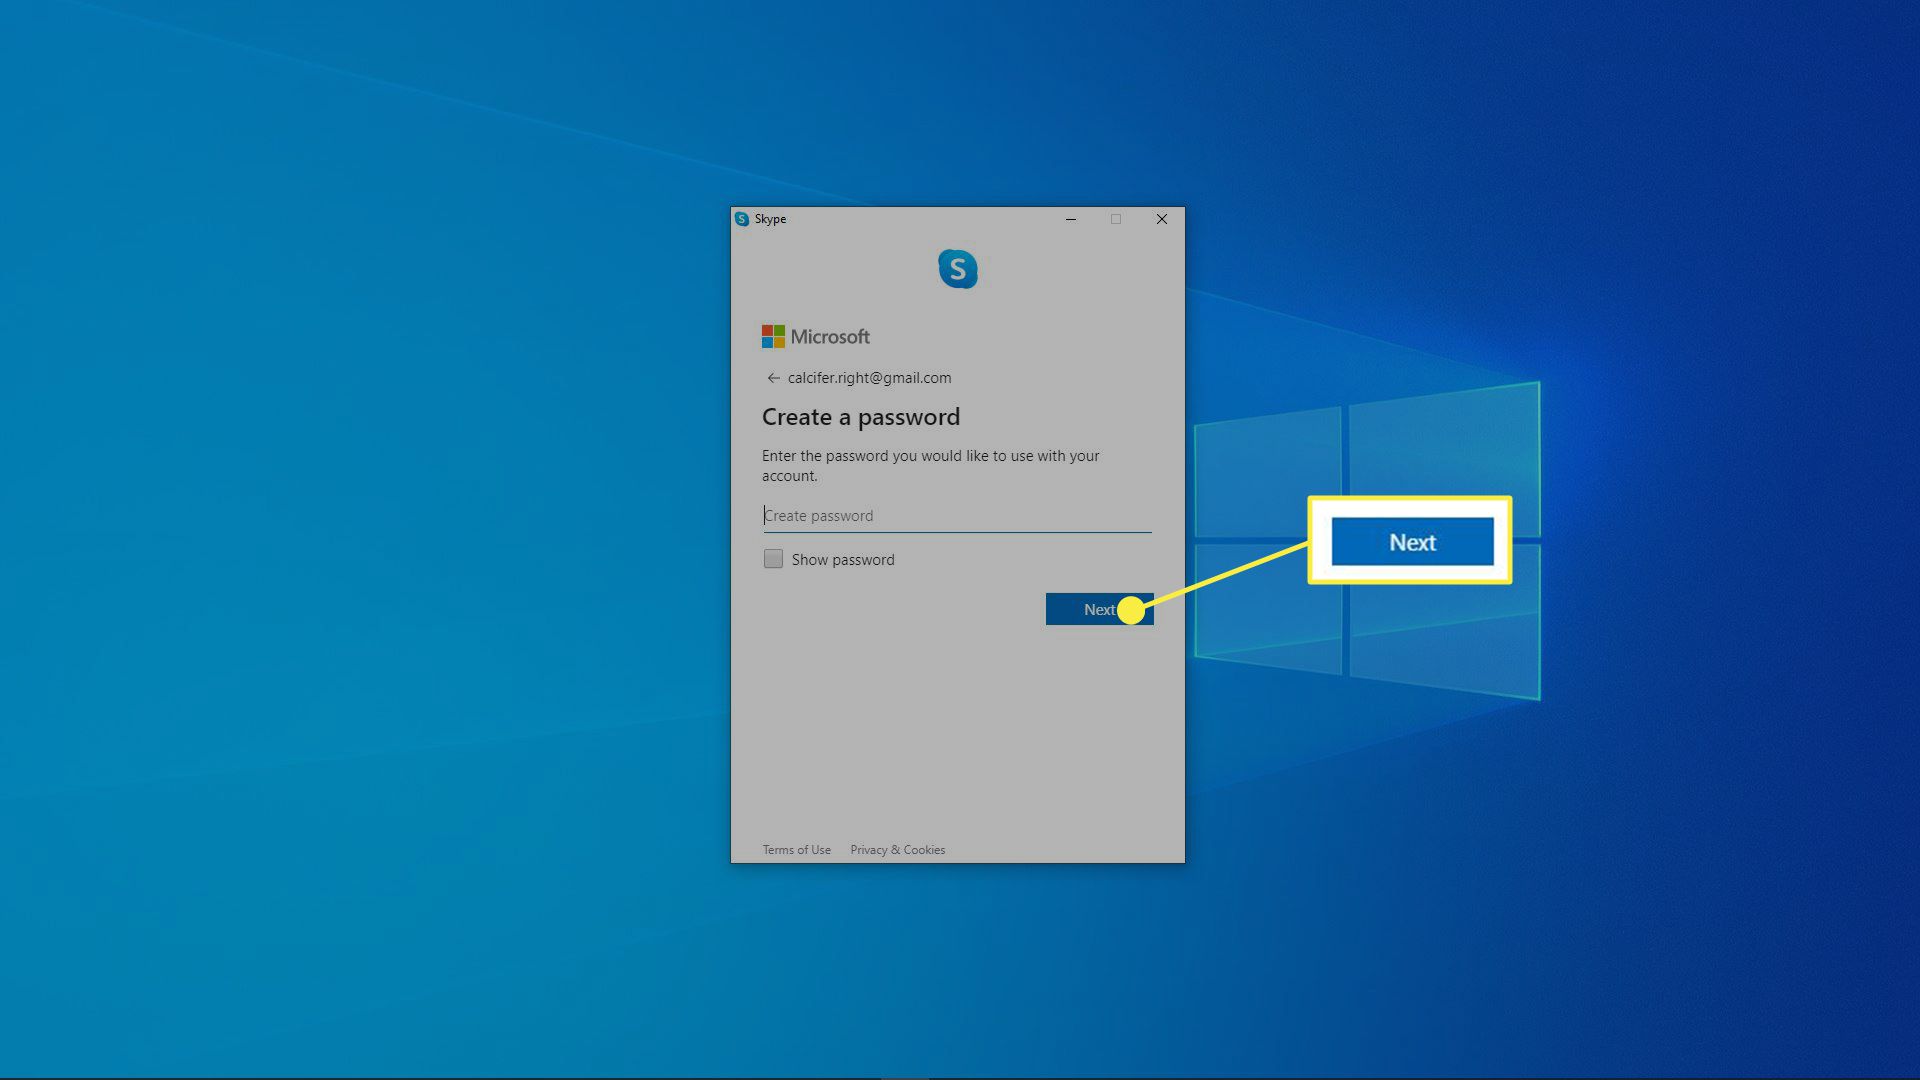Click the 'Show password' label text
This screenshot has width=1920, height=1080.
(x=843, y=560)
